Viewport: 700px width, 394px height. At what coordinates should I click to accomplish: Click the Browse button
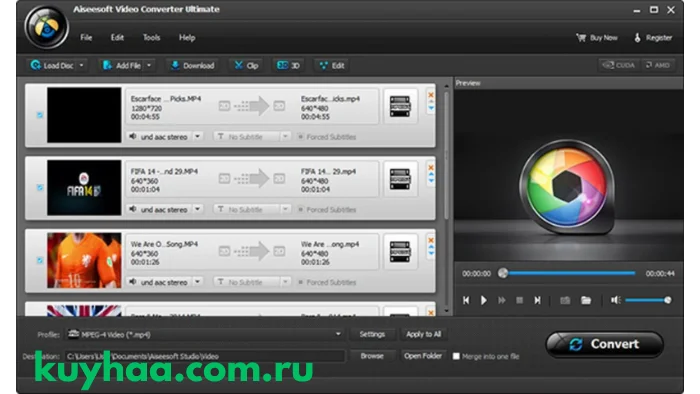[372, 356]
